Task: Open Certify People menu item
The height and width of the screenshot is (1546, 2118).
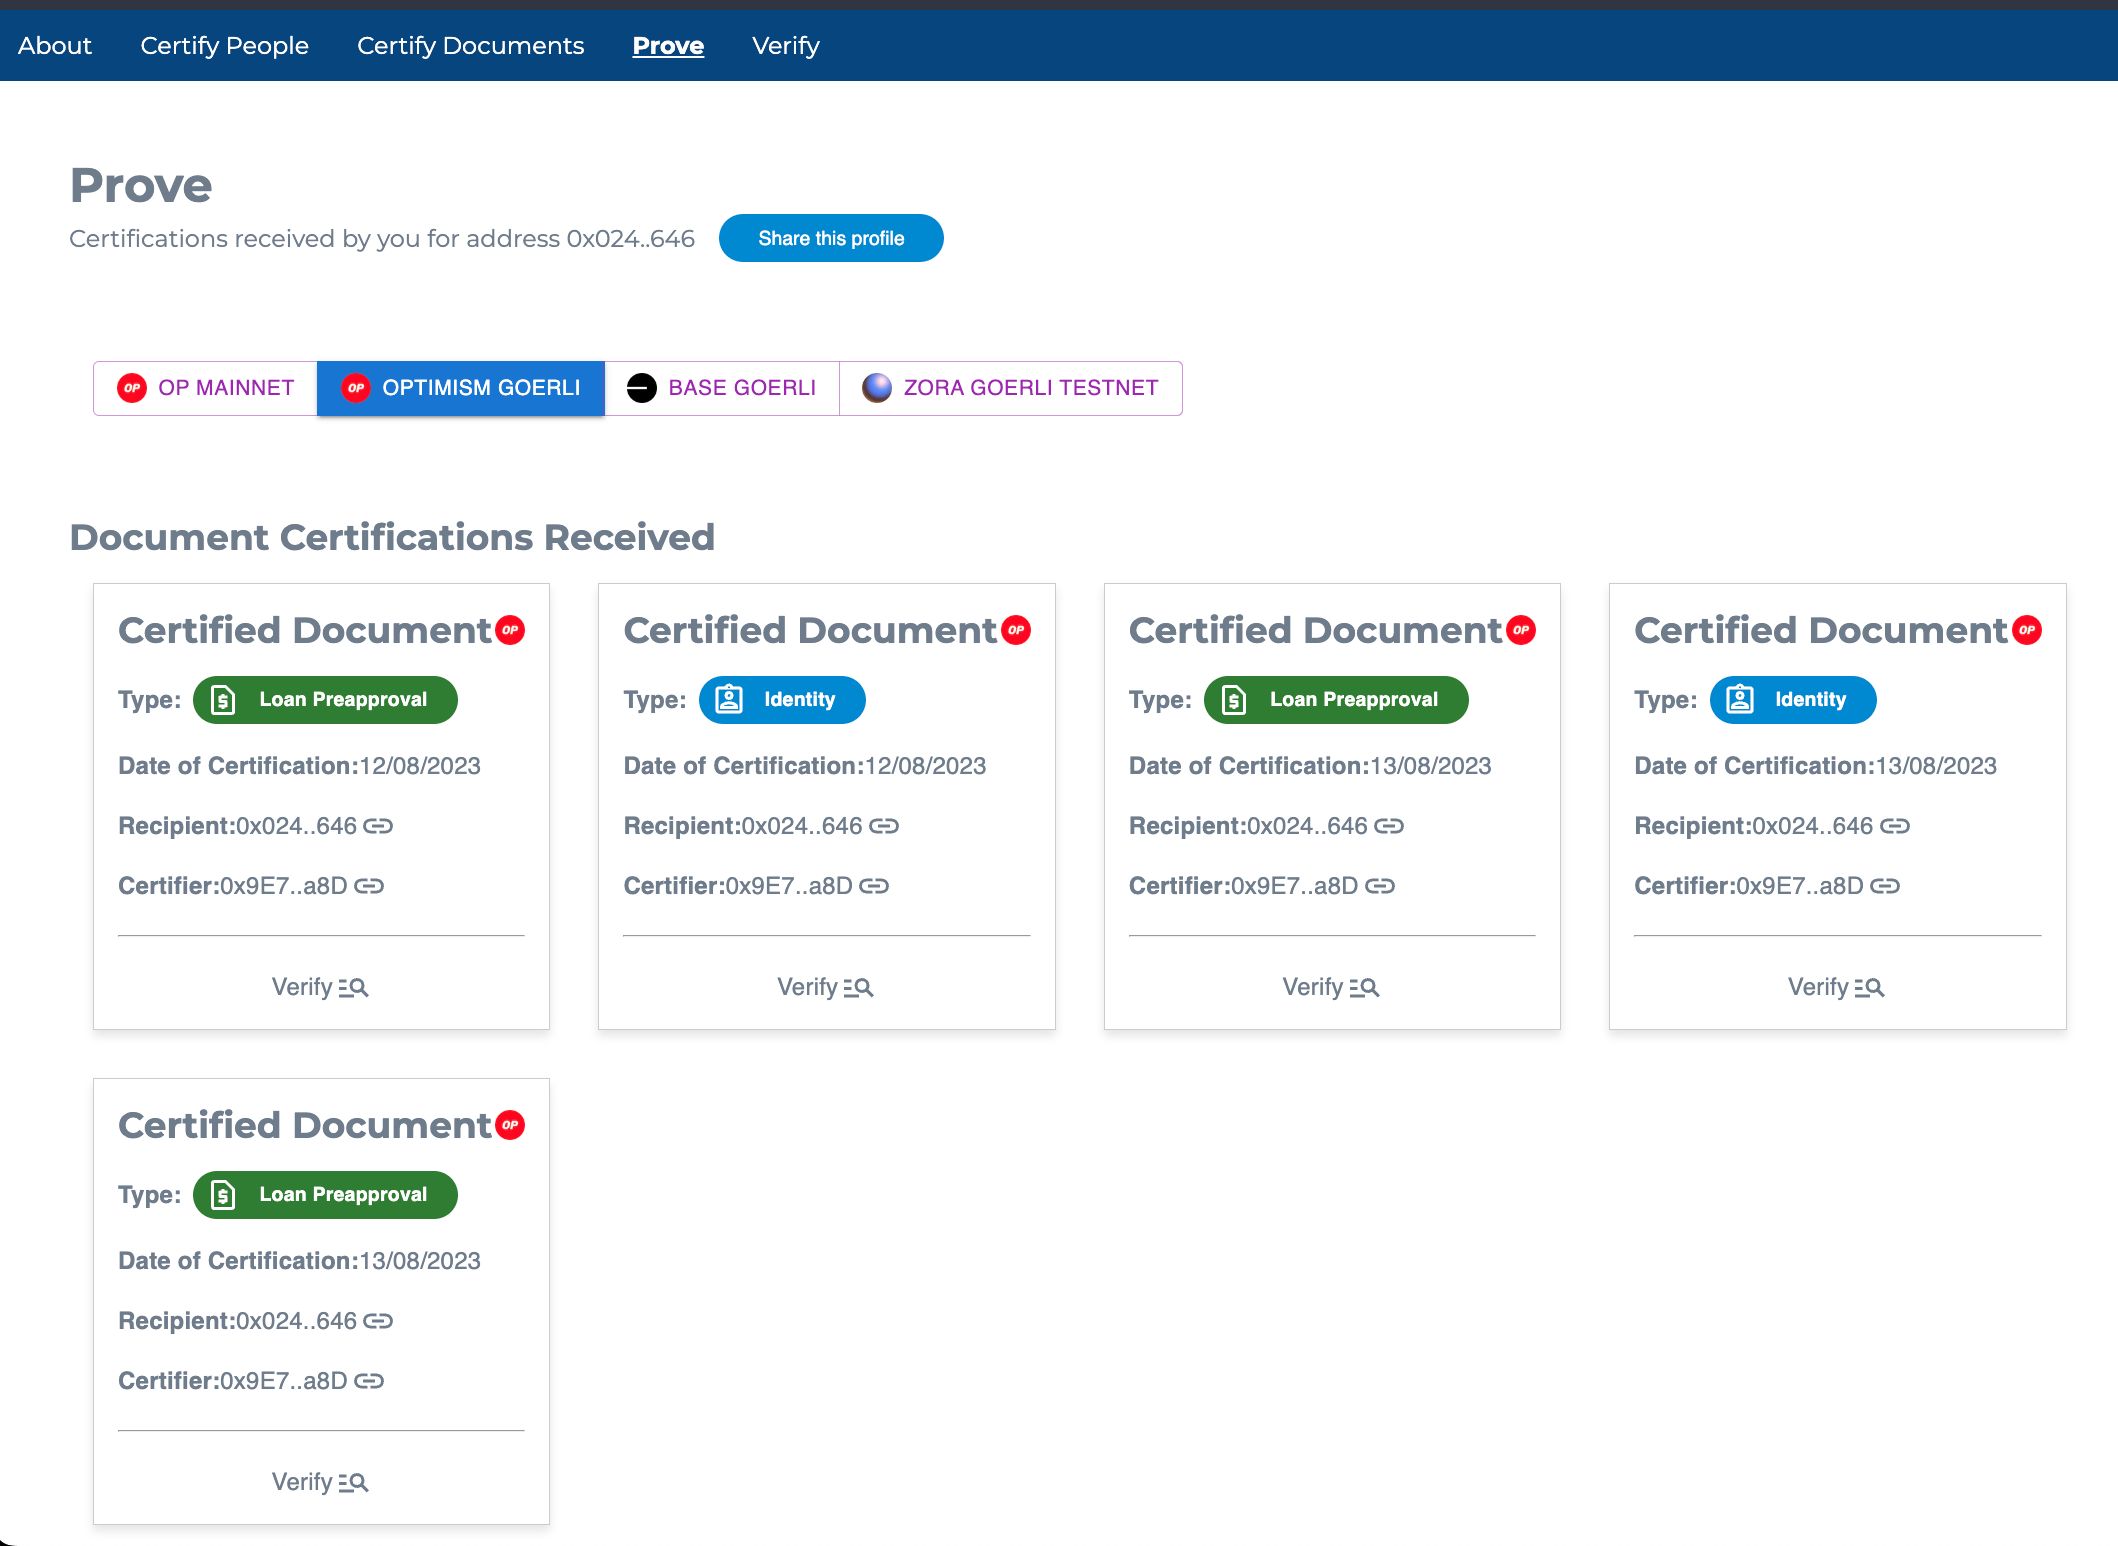Action: (x=224, y=46)
